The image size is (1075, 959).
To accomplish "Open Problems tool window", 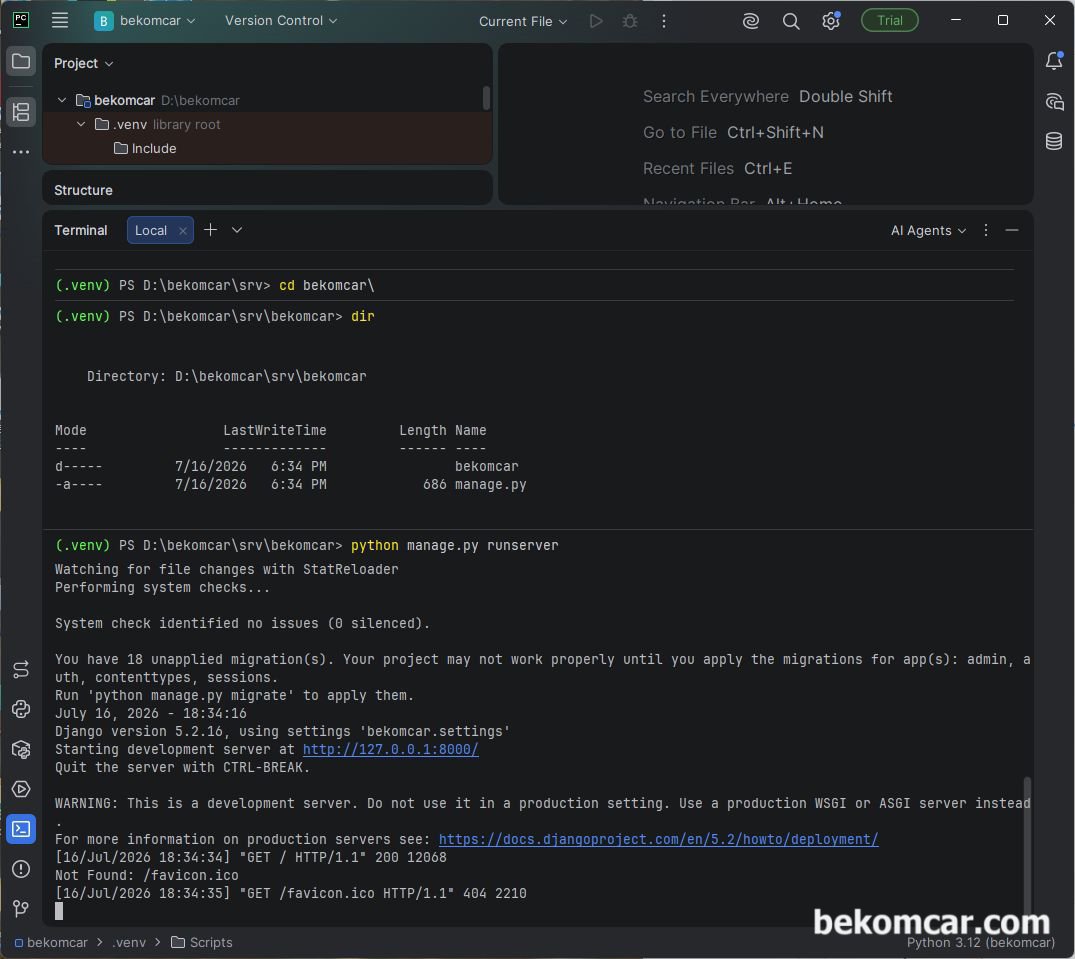I will (x=21, y=869).
